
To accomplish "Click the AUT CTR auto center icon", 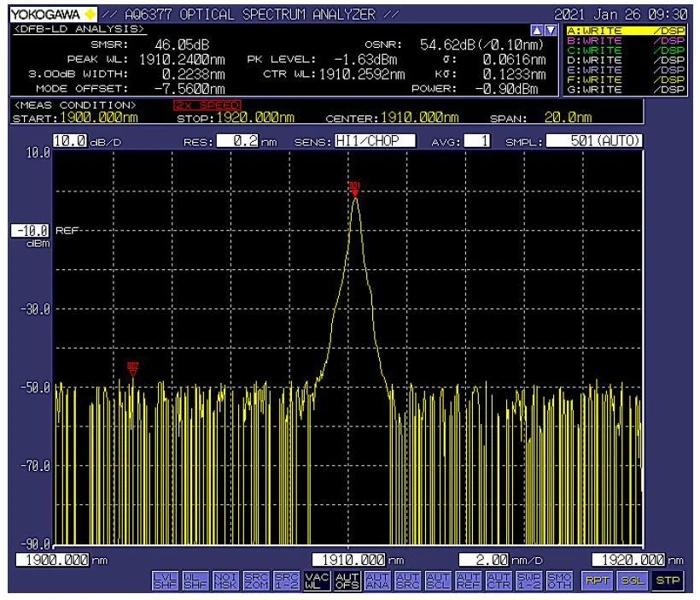I will click(x=497, y=580).
